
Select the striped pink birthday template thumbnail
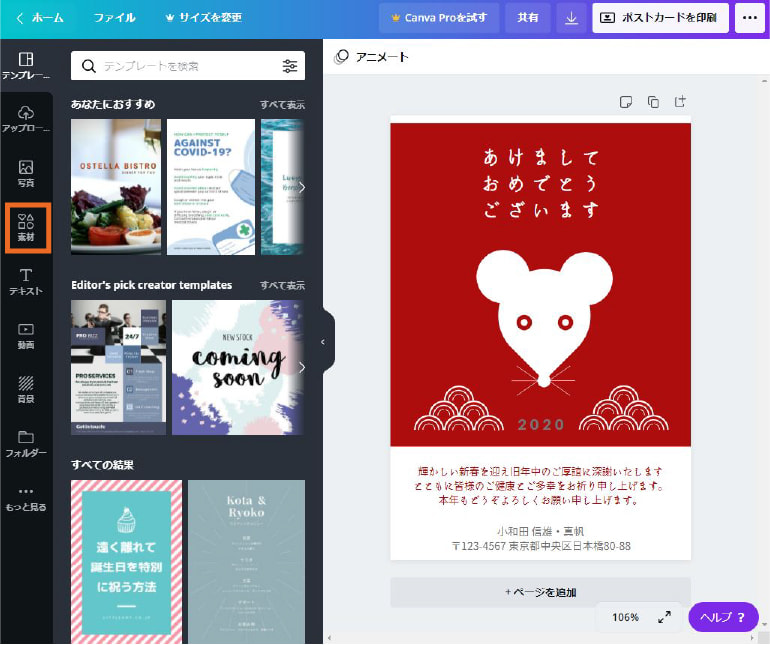tap(127, 561)
